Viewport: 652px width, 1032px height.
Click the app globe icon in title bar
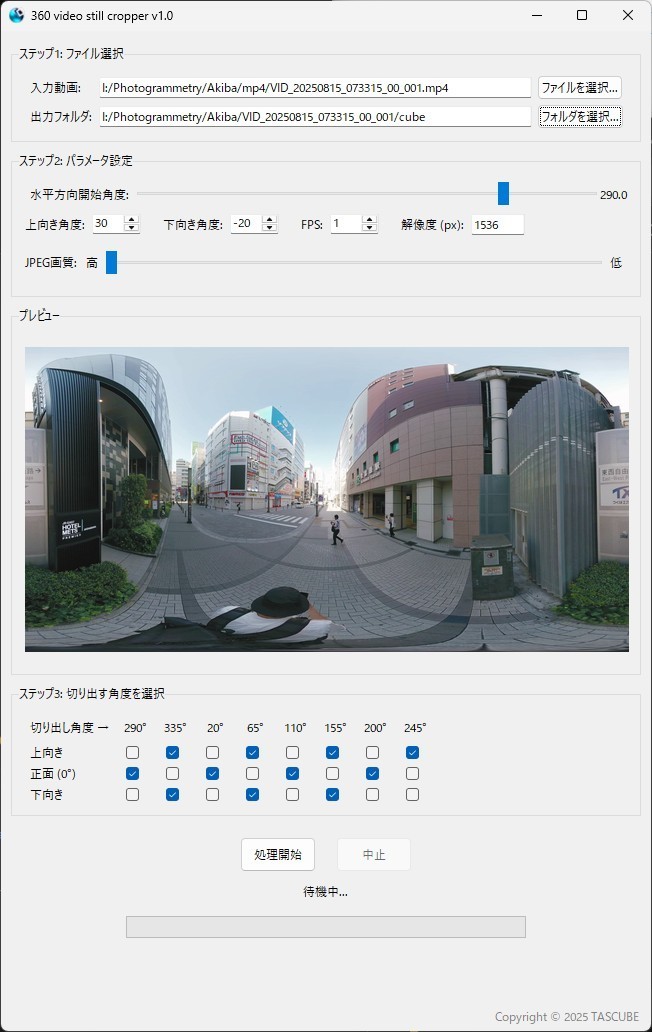pos(16,15)
